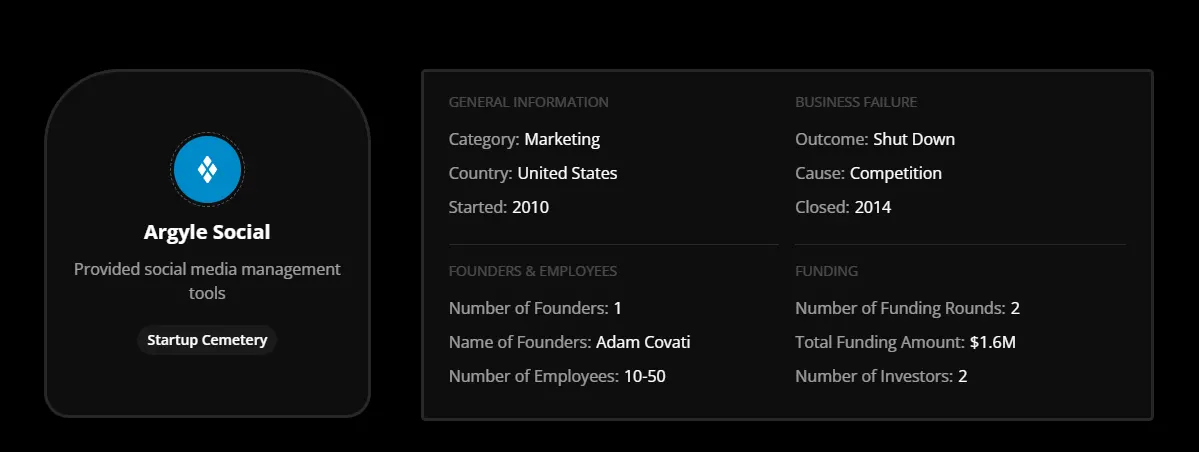Image resolution: width=1199 pixels, height=452 pixels.
Task: Click the 10-50 employees value
Action: pyautogui.click(x=644, y=376)
